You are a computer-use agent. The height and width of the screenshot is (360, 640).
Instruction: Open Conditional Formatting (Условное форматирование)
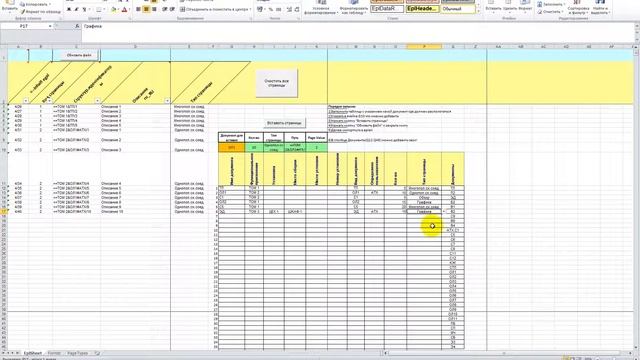pos(322,7)
